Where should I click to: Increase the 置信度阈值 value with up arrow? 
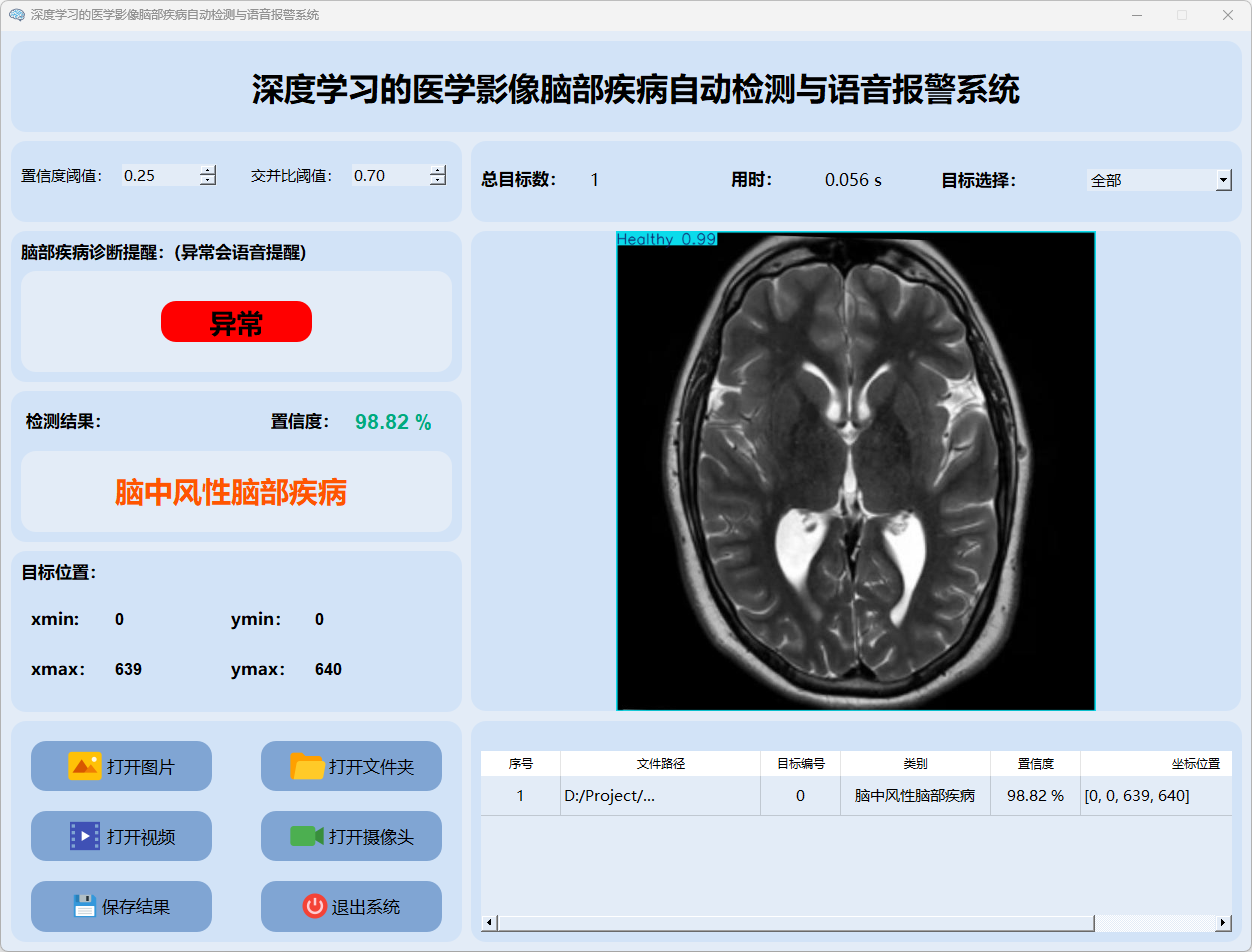coord(208,170)
